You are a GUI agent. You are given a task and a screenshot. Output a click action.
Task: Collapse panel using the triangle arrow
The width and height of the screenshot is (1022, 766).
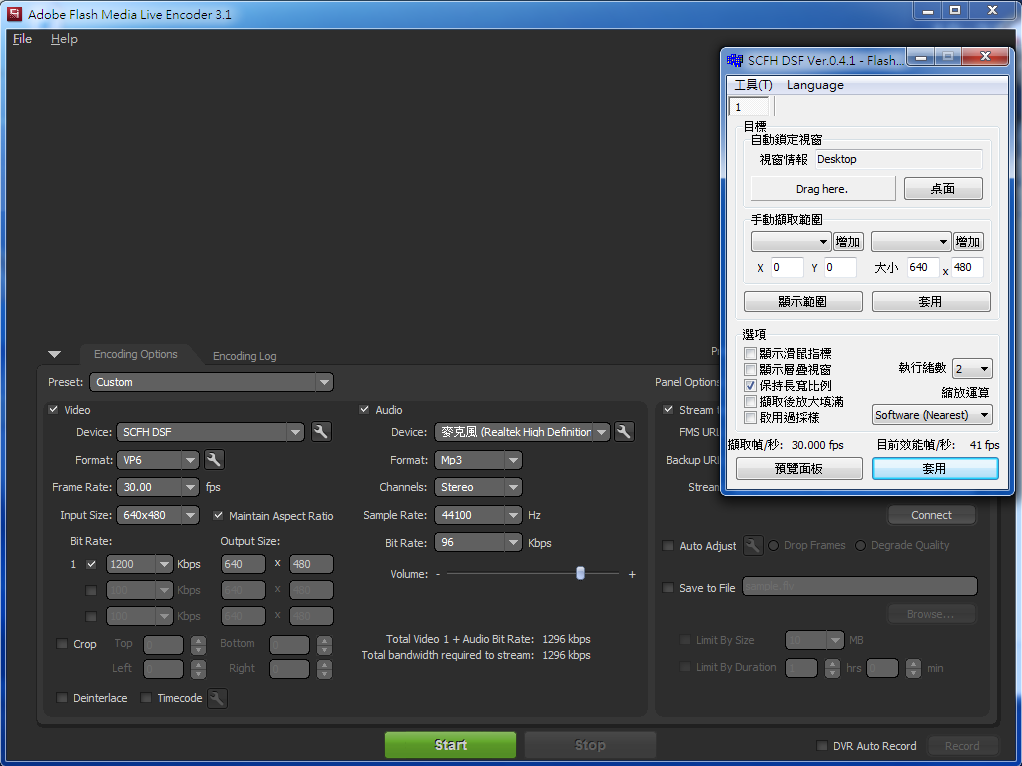(x=55, y=355)
